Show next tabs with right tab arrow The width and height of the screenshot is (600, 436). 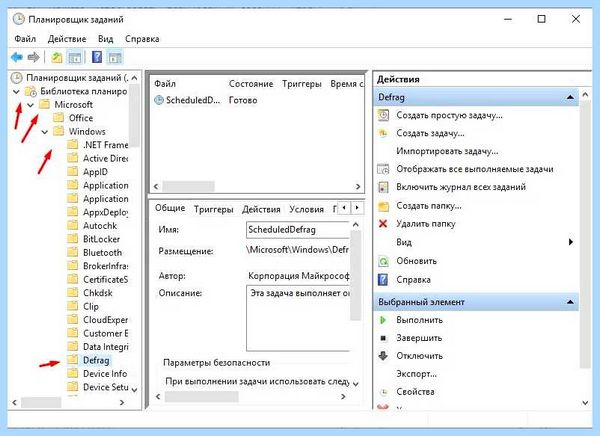click(357, 208)
